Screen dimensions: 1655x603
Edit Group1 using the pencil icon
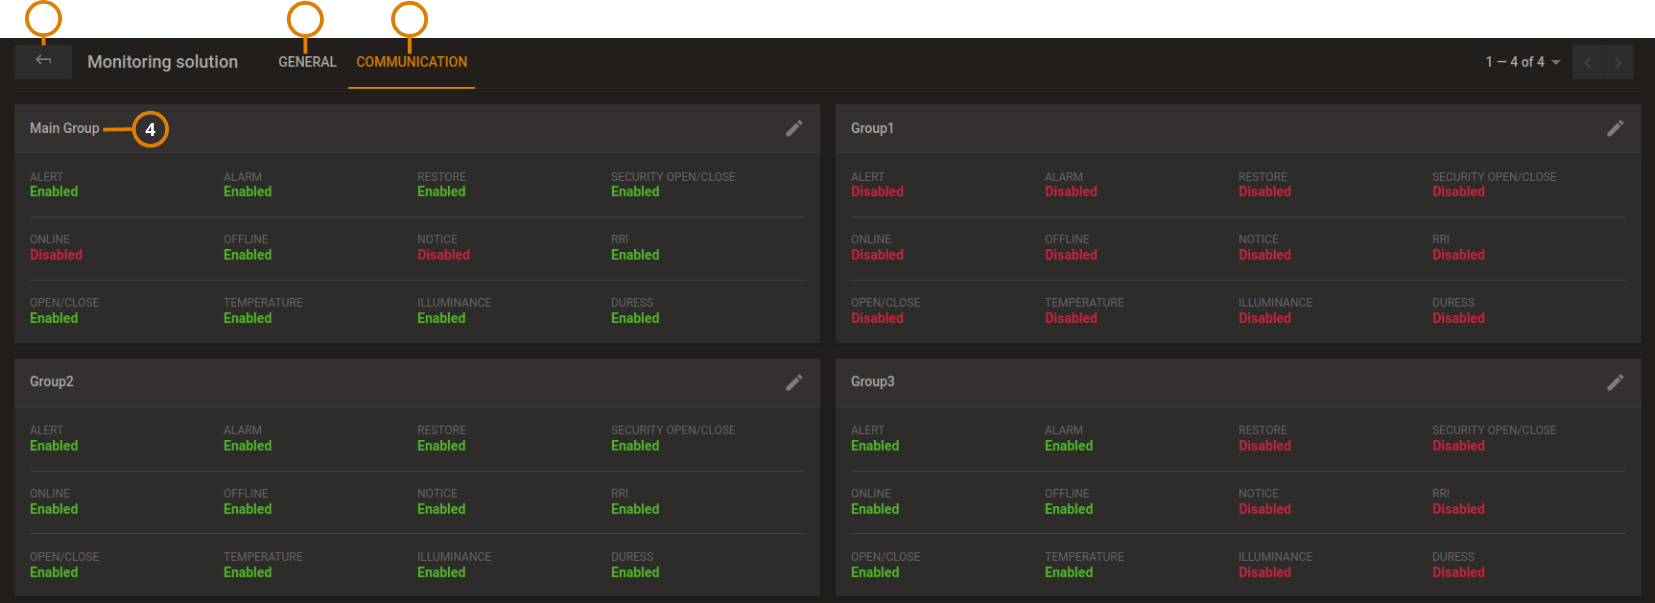click(x=1615, y=128)
